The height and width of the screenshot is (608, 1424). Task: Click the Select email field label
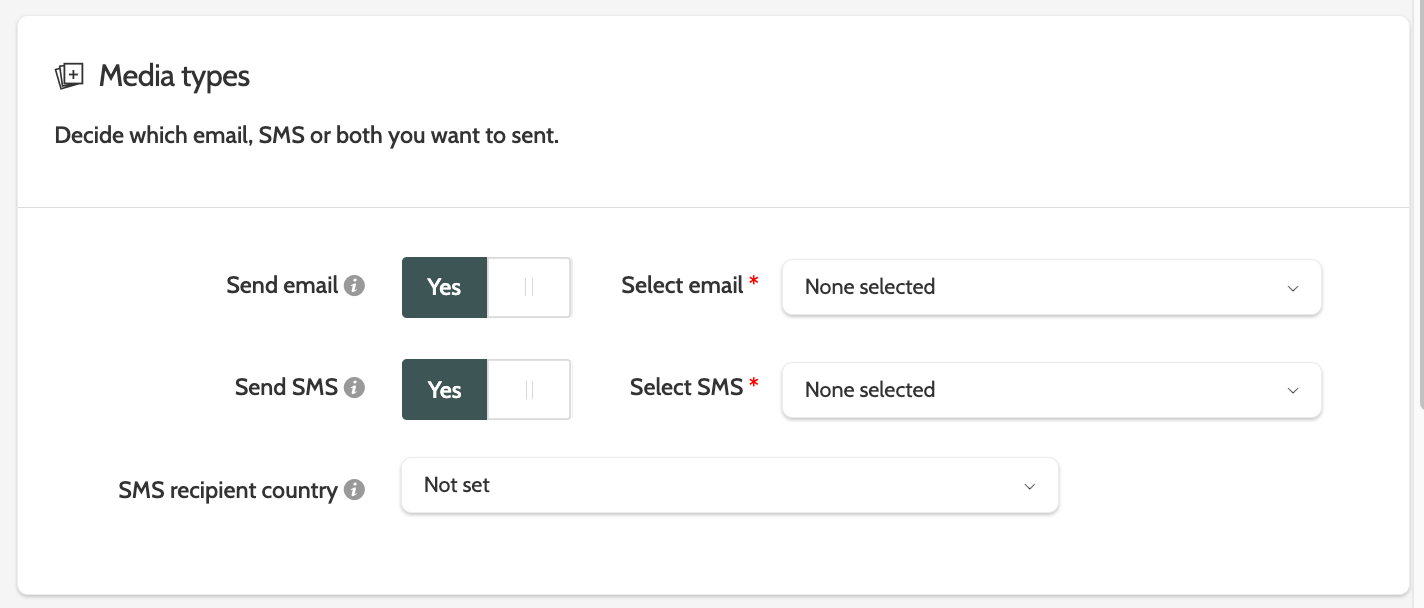click(682, 286)
